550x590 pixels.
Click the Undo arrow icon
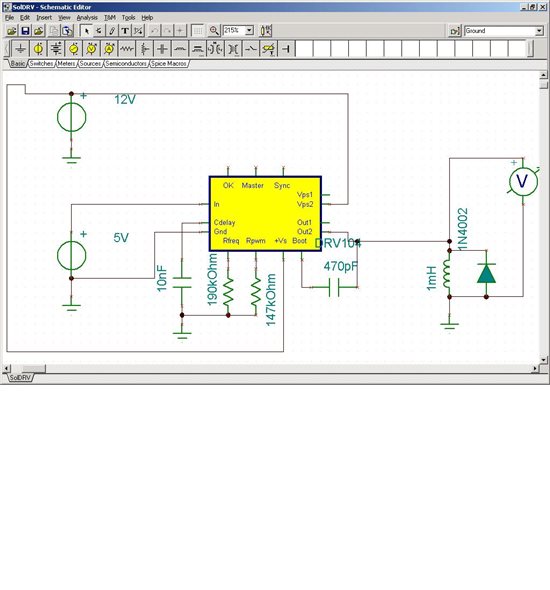click(x=154, y=30)
